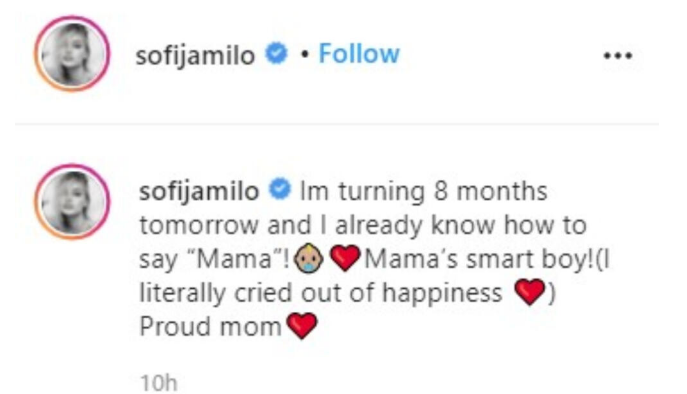View story from header profile avatar
The width and height of the screenshot is (687, 394).
tap(72, 54)
